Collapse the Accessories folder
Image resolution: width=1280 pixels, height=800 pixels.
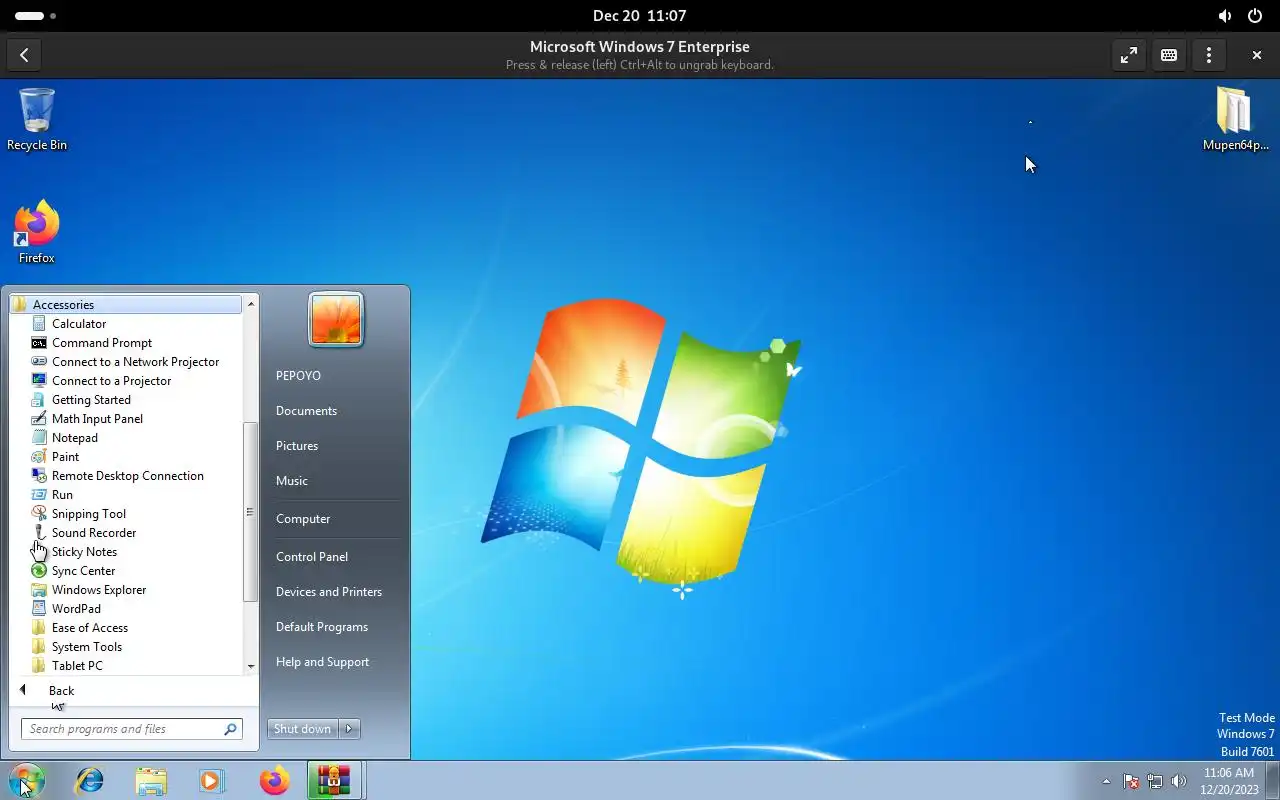click(x=126, y=305)
